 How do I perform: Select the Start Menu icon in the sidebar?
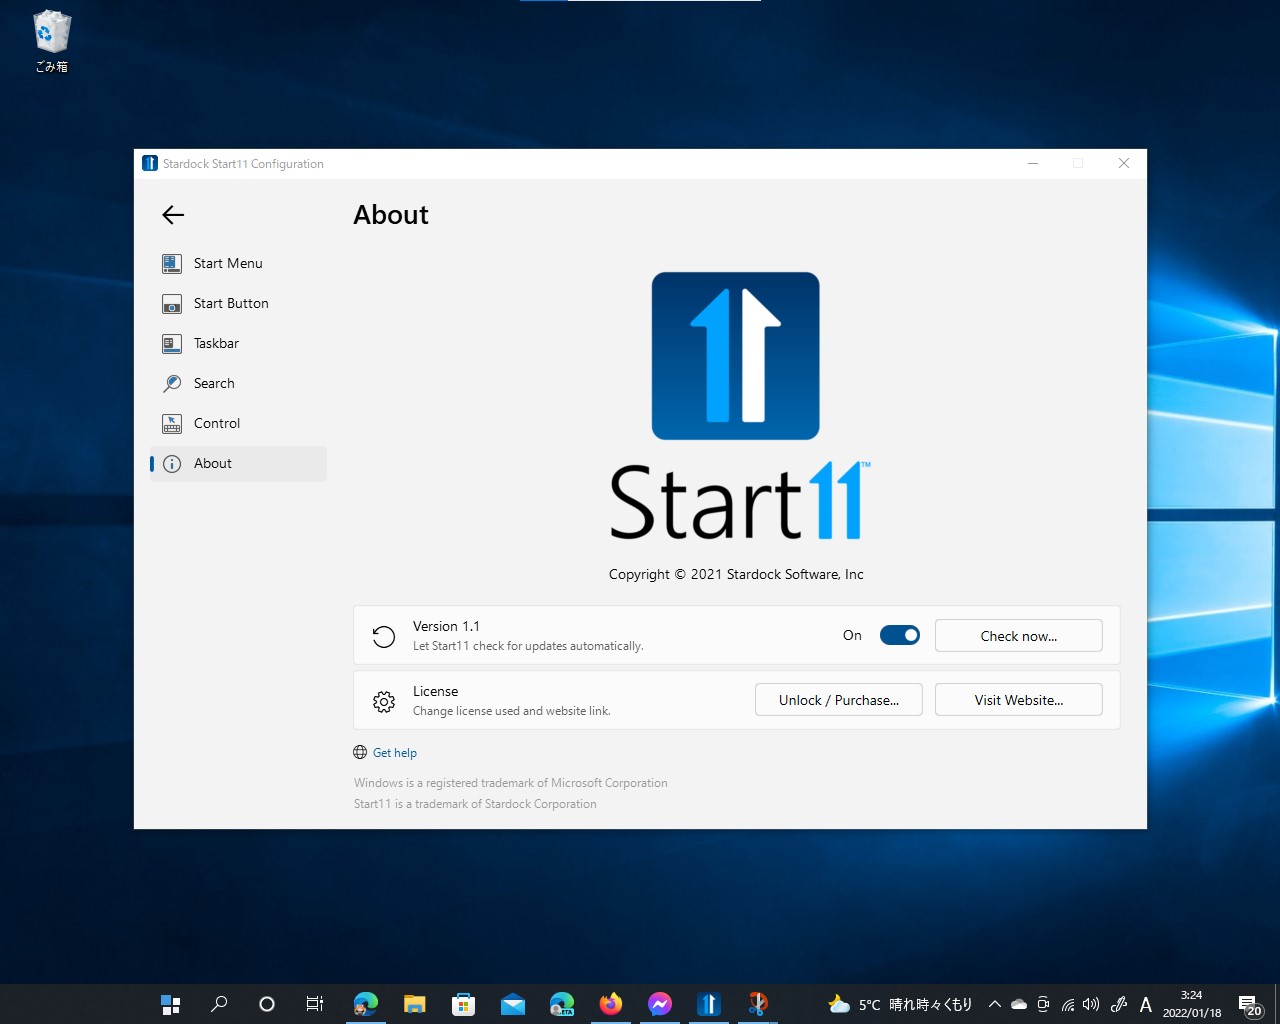(171, 263)
